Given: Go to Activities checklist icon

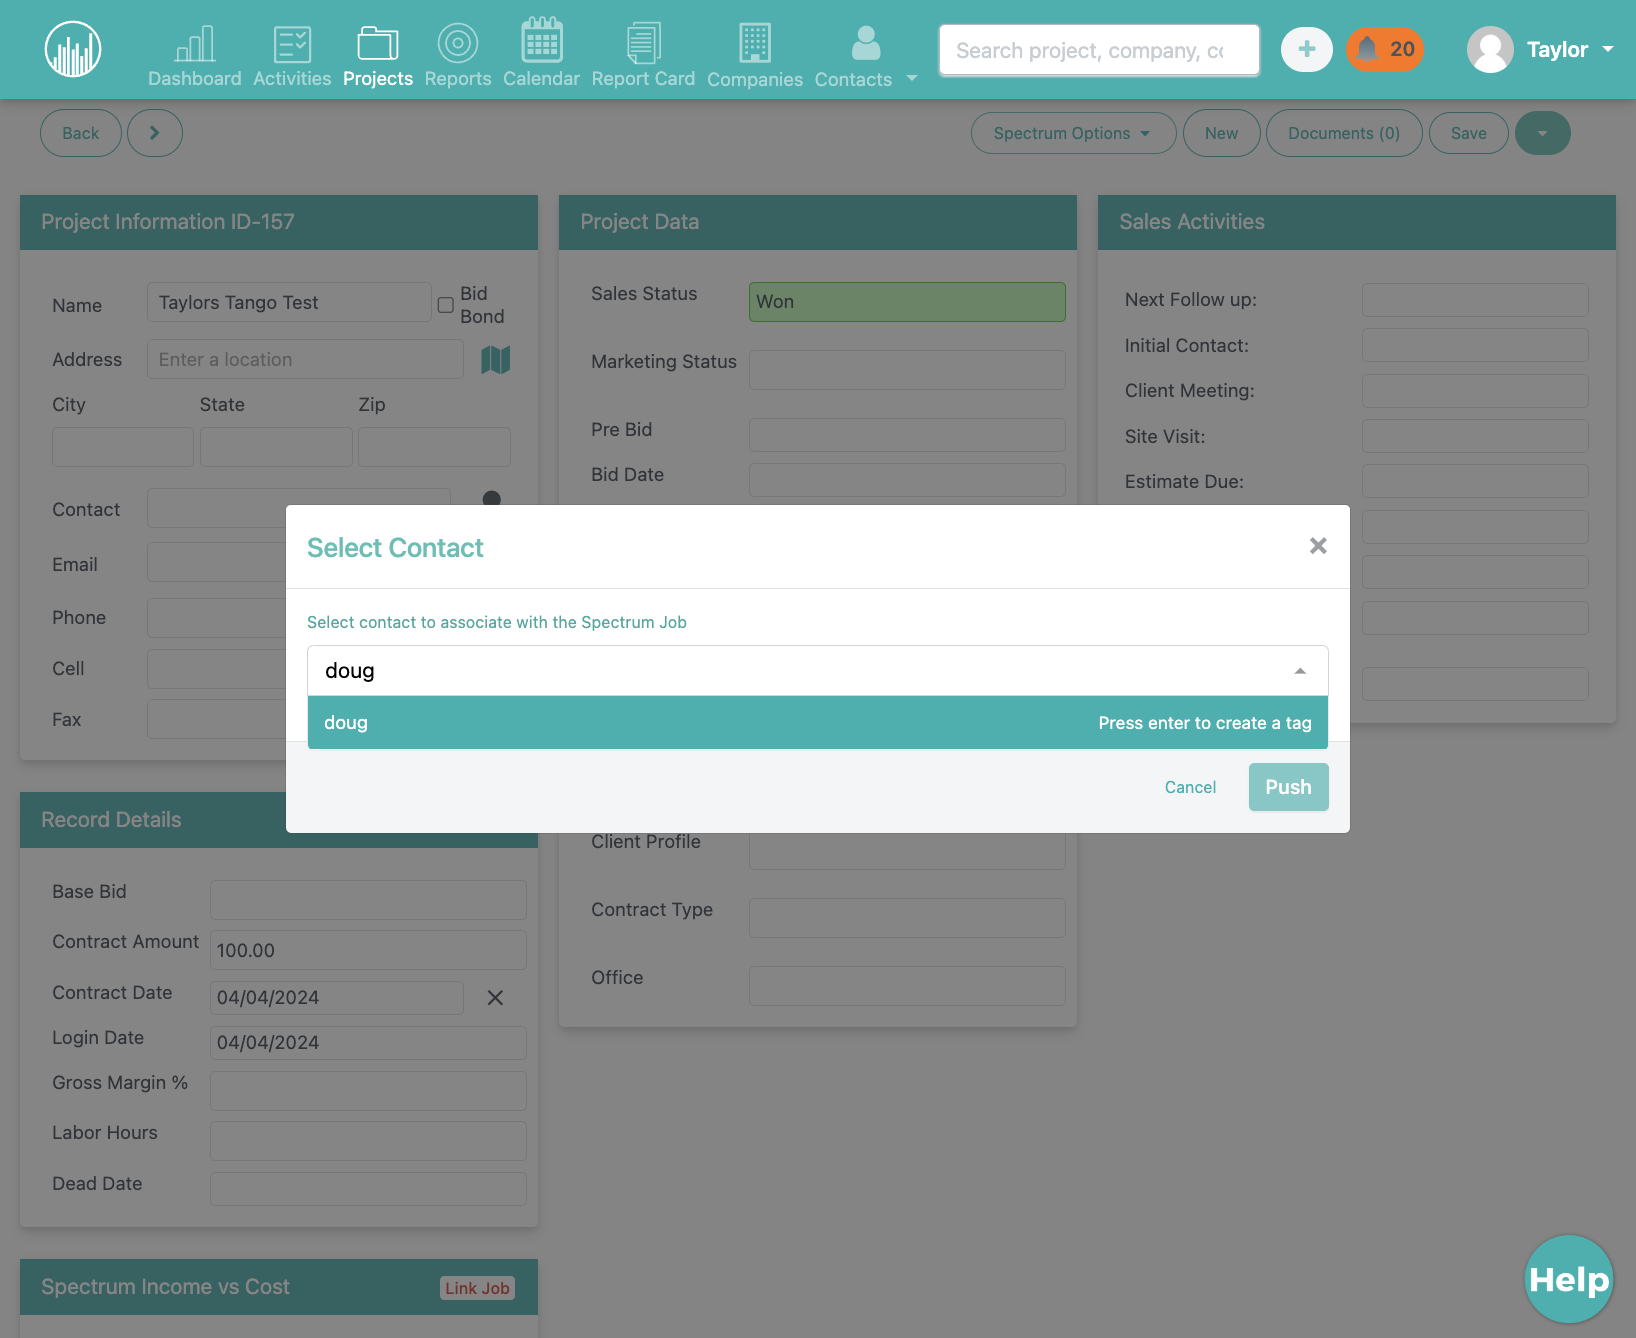Looking at the screenshot, I should click(x=292, y=44).
